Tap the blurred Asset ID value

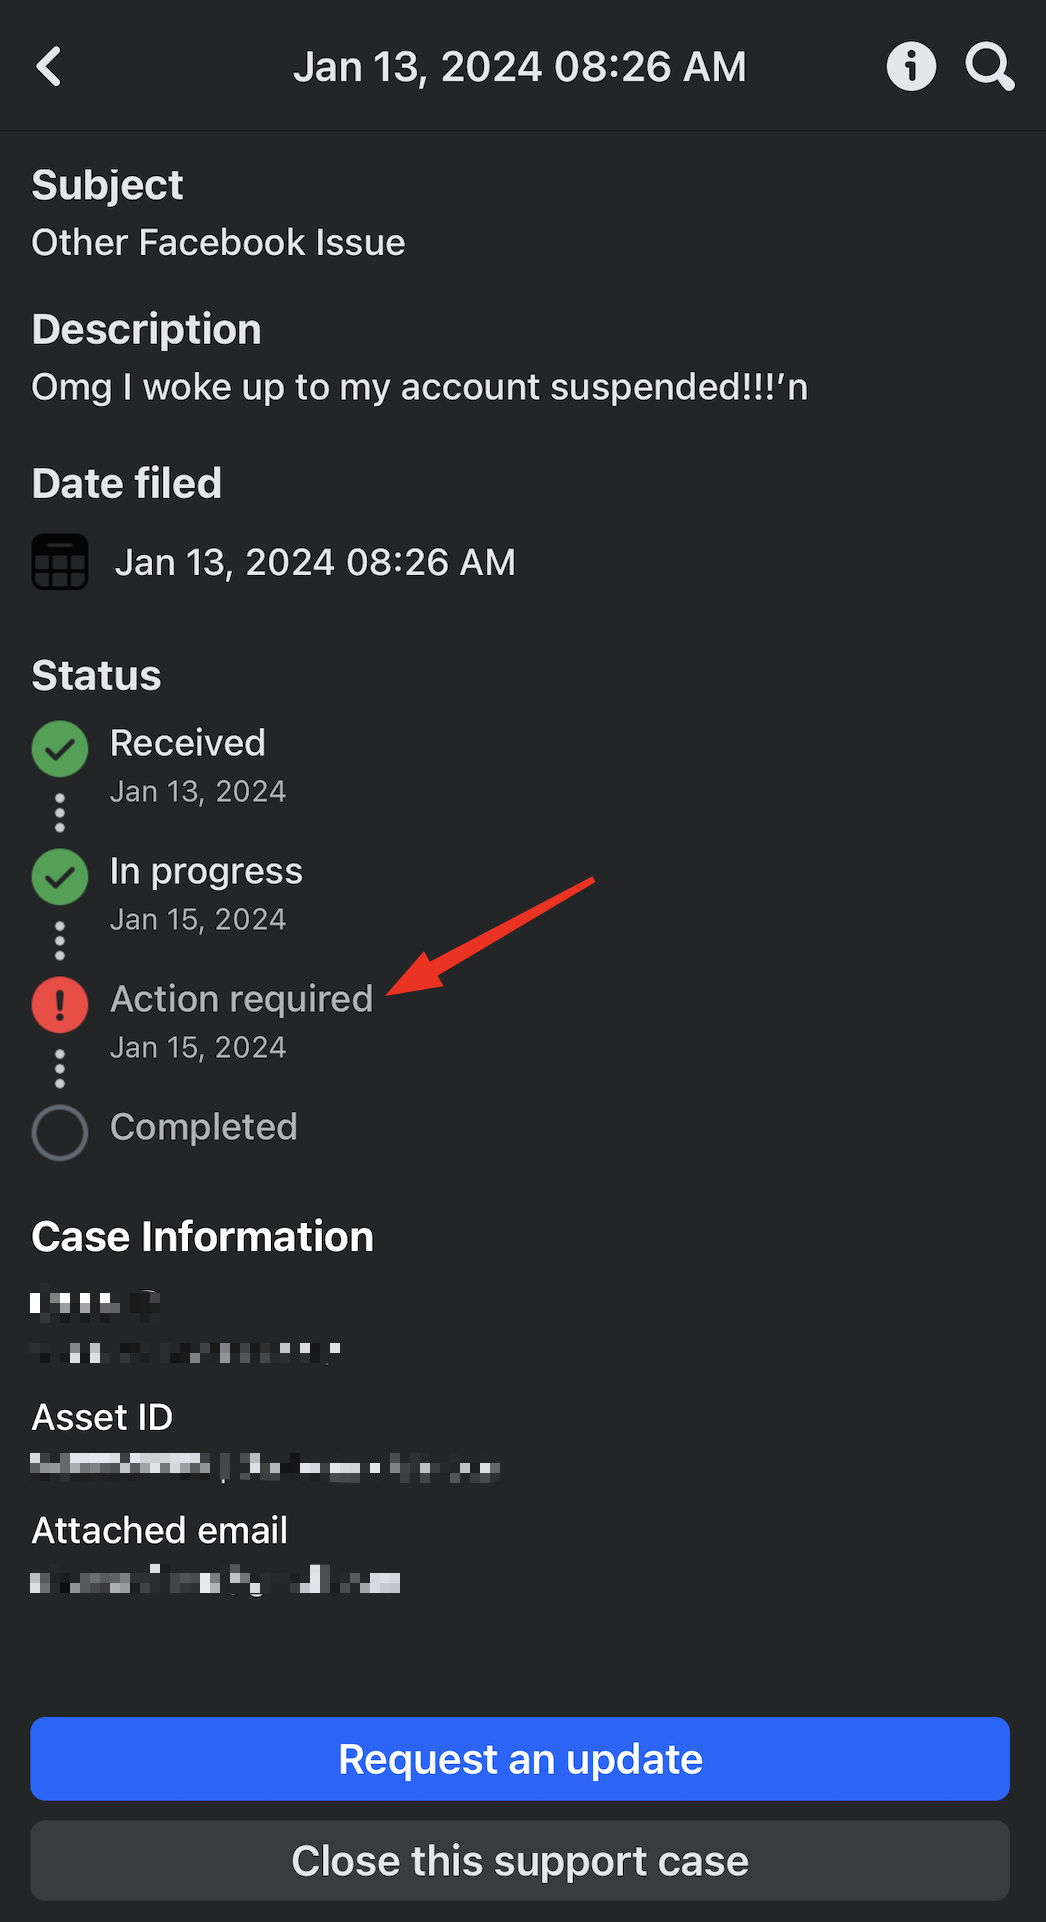coord(265,1467)
